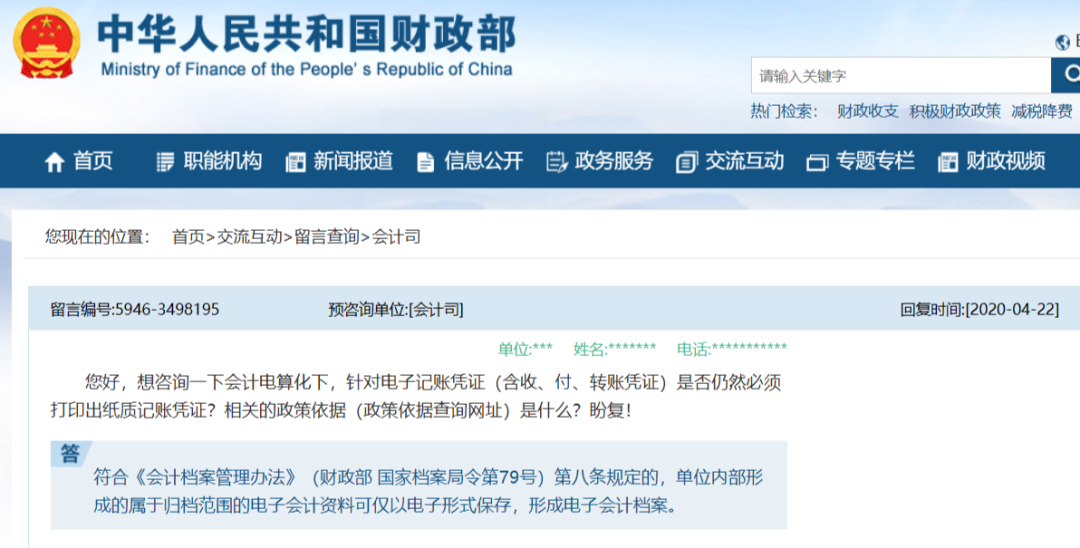Viewport: 1080px width, 548px height.
Task: Click the English title Ministry of Finance
Action: click(x=307, y=70)
